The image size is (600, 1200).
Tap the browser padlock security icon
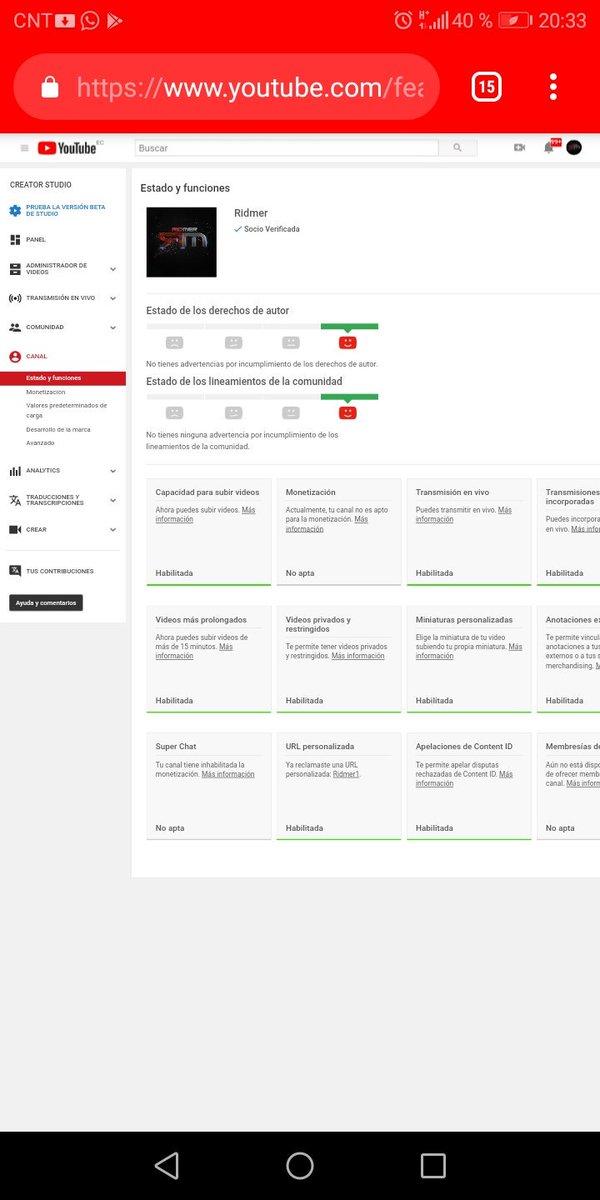click(x=49, y=88)
